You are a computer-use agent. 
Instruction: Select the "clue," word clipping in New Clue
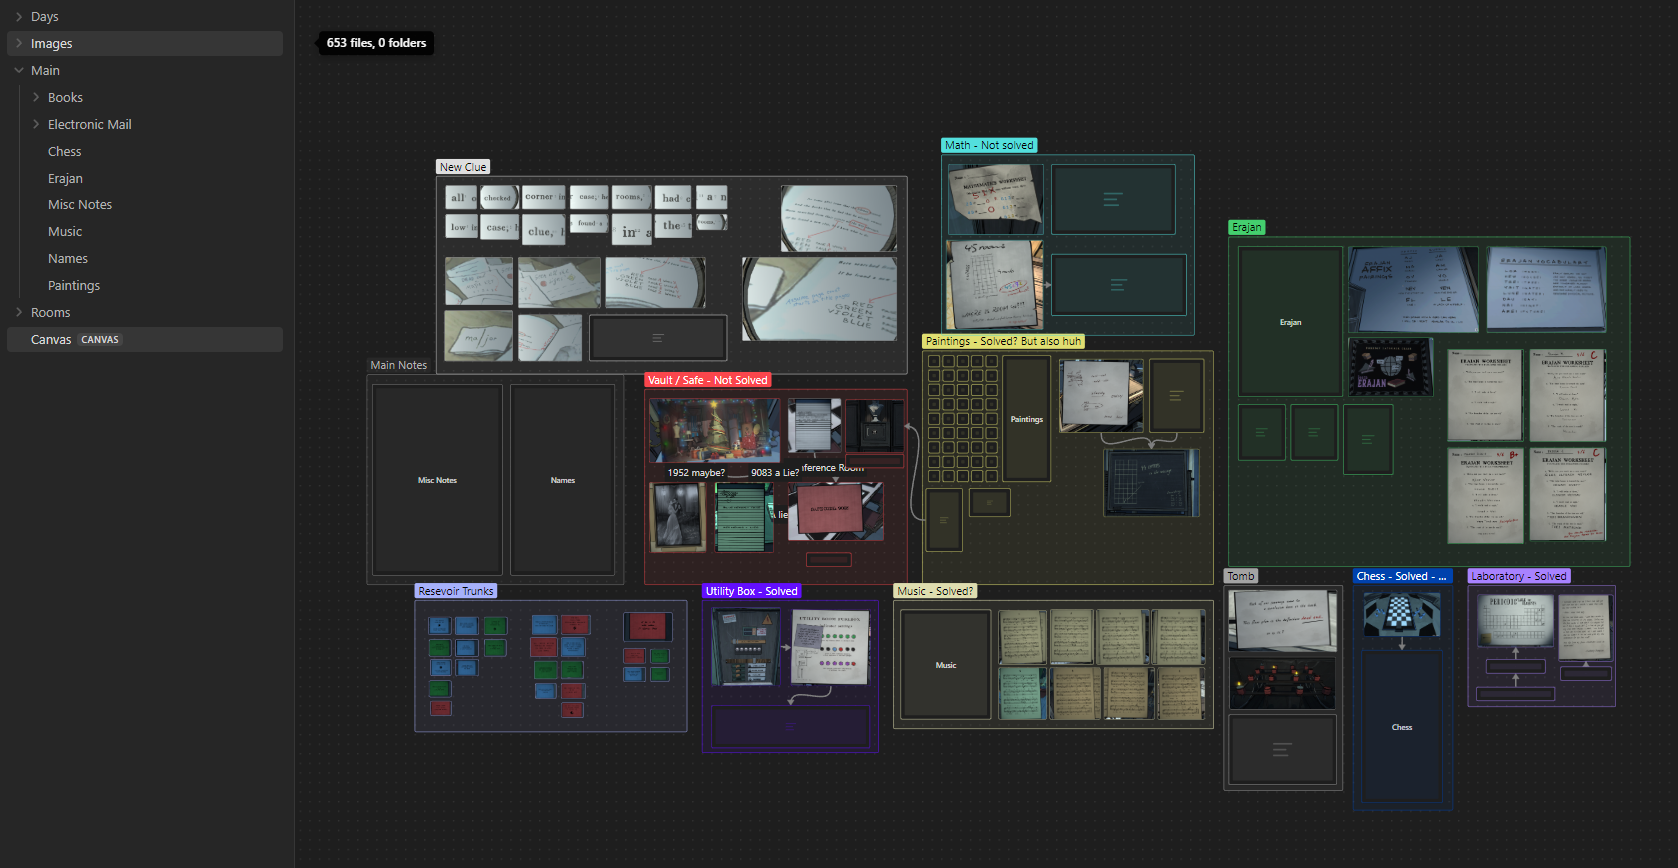[x=543, y=231]
